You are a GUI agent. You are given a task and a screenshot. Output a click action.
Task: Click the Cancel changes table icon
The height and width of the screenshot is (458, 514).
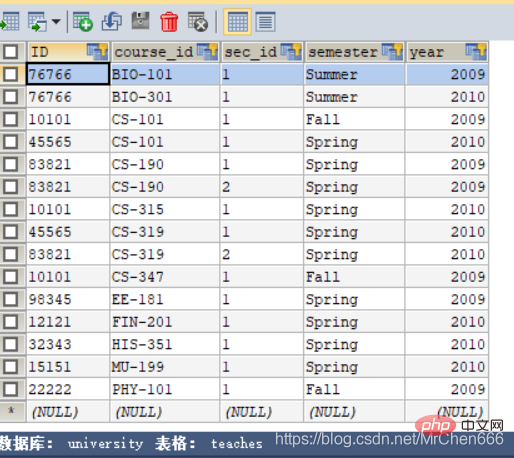pos(198,22)
